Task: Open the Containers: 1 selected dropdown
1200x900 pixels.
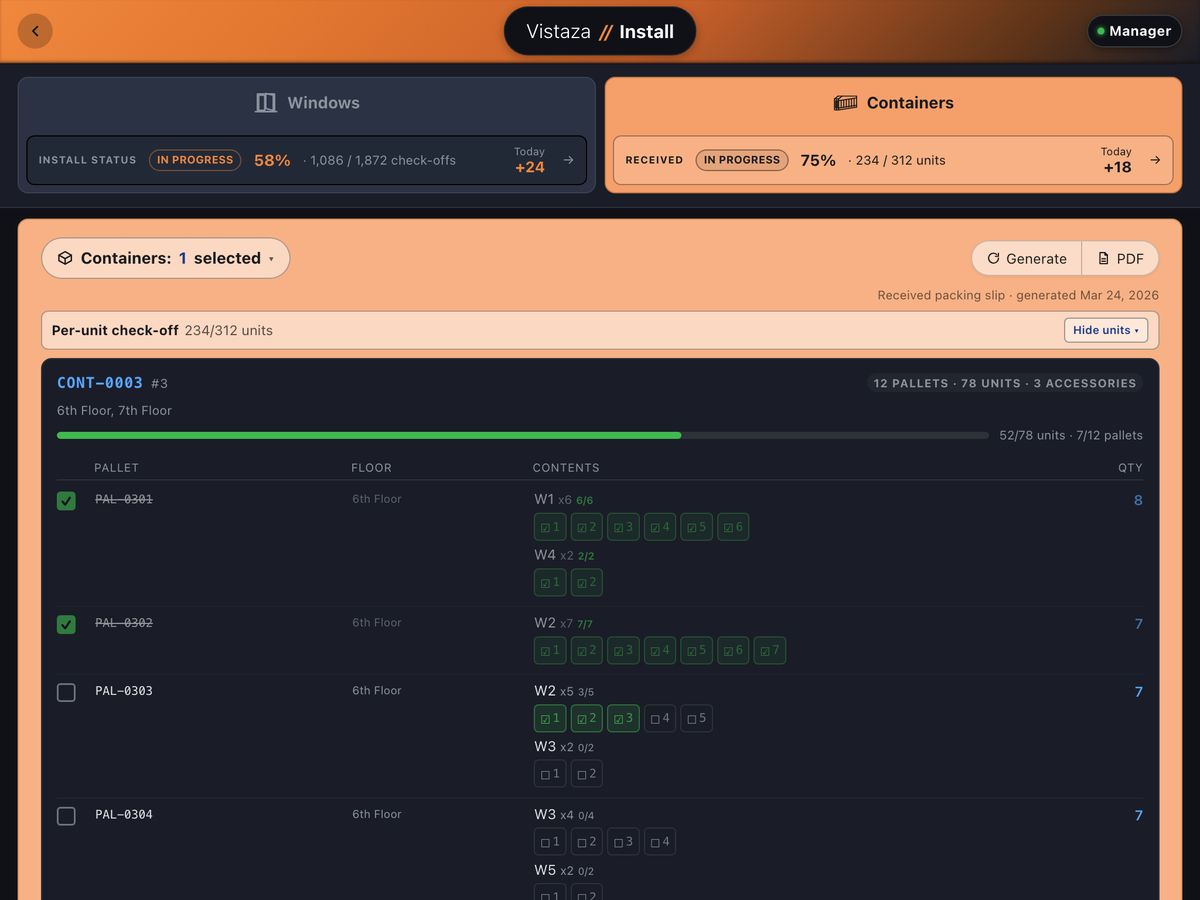Action: pos(166,258)
